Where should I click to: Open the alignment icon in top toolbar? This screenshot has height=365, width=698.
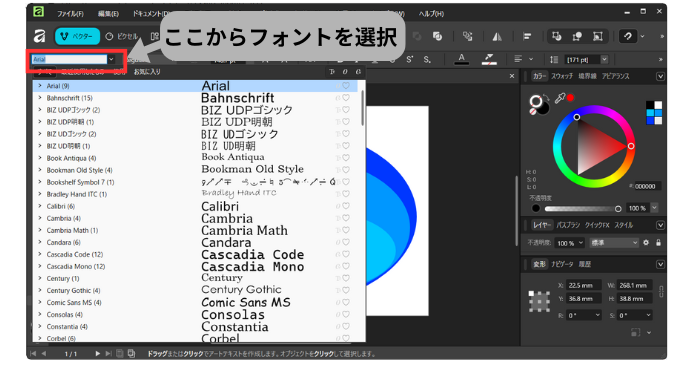[x=528, y=36]
